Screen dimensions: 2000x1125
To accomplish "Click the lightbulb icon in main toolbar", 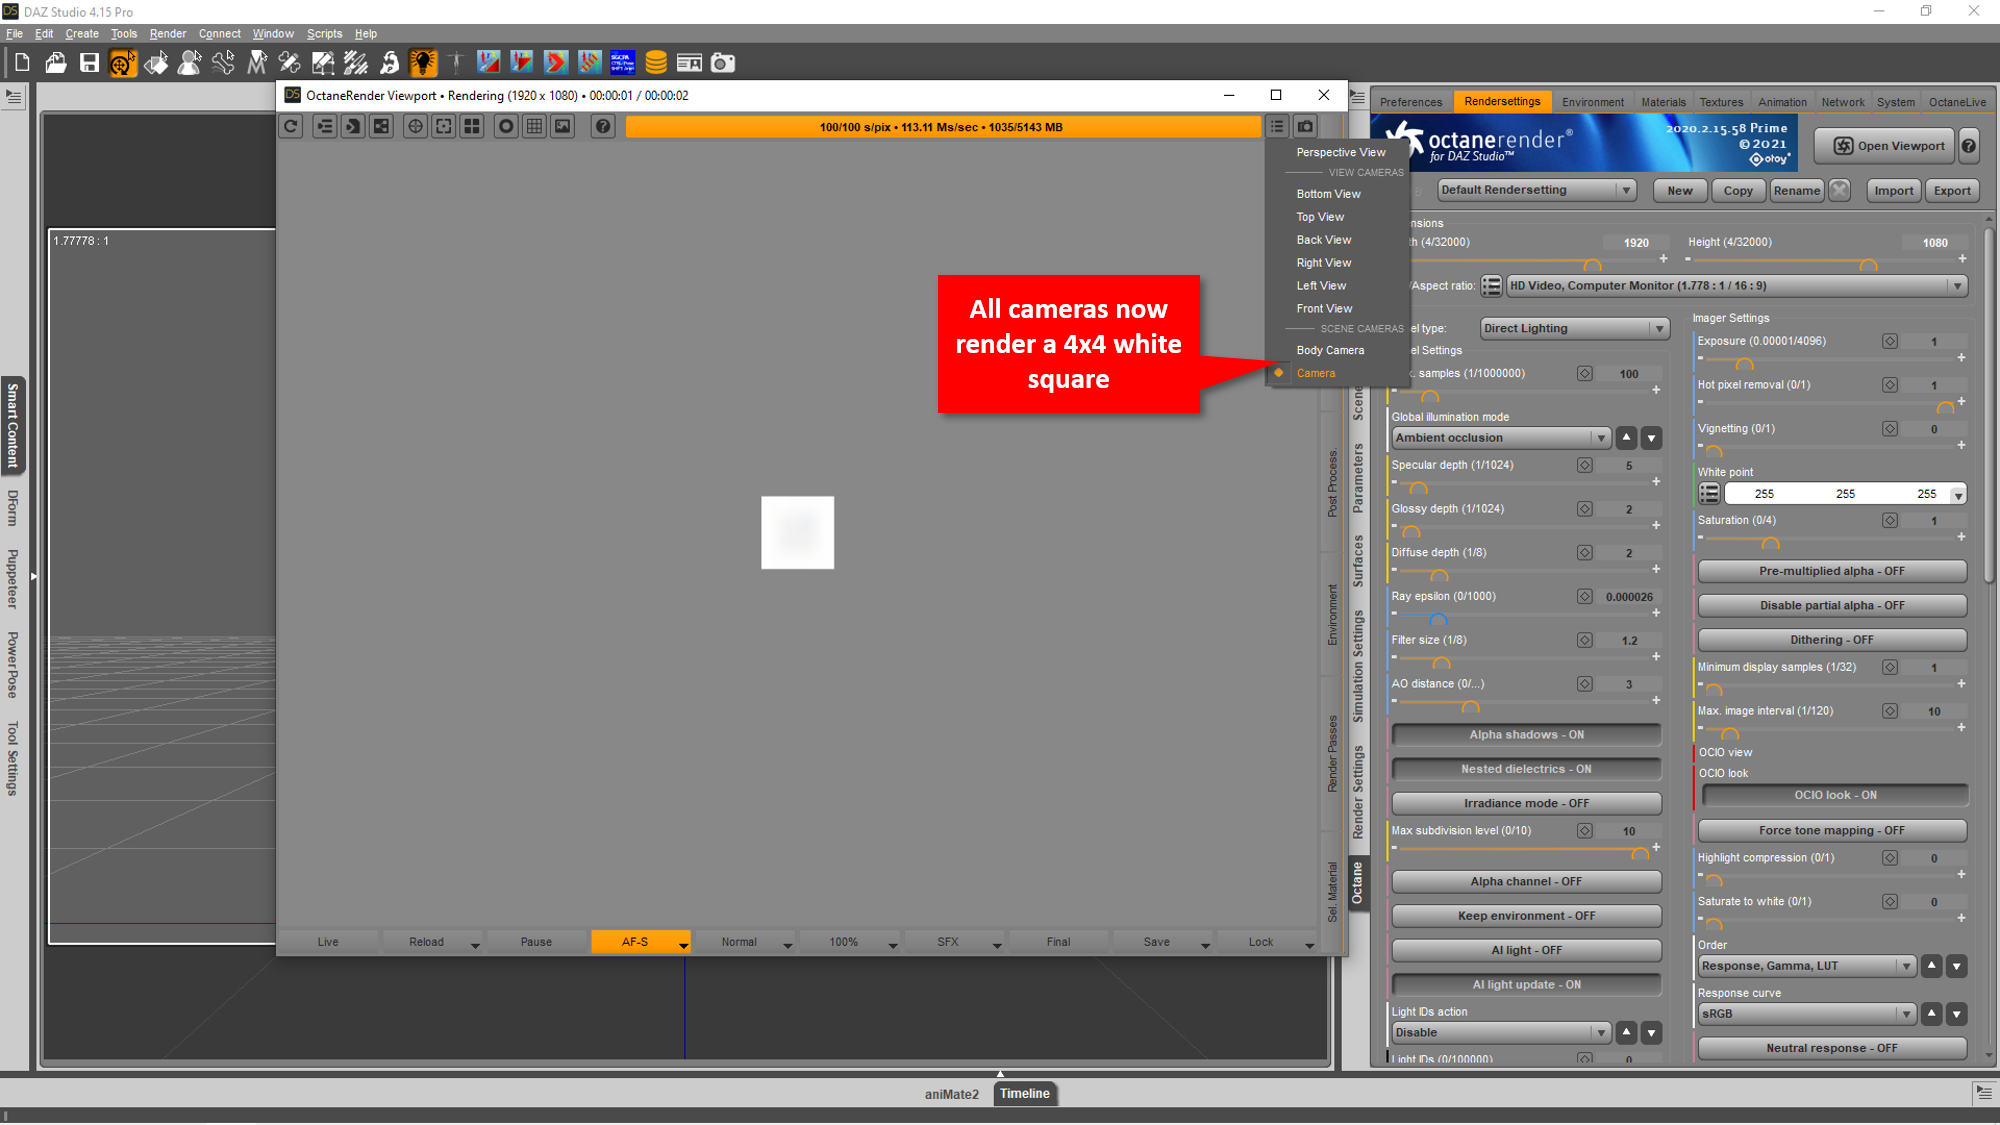I will tap(423, 63).
